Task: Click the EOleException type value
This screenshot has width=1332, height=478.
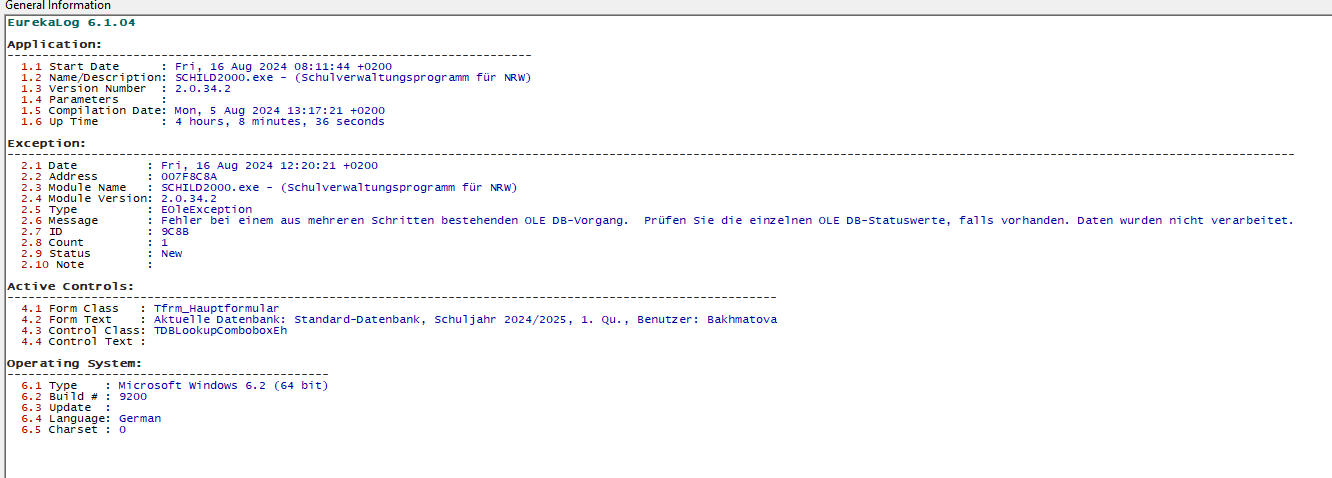Action: pos(207,210)
